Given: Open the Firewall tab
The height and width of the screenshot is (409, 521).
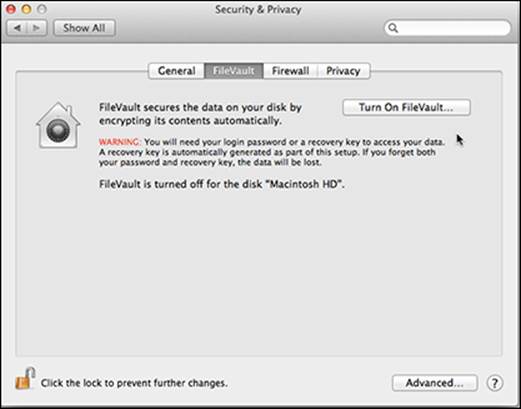Looking at the screenshot, I should (x=290, y=71).
